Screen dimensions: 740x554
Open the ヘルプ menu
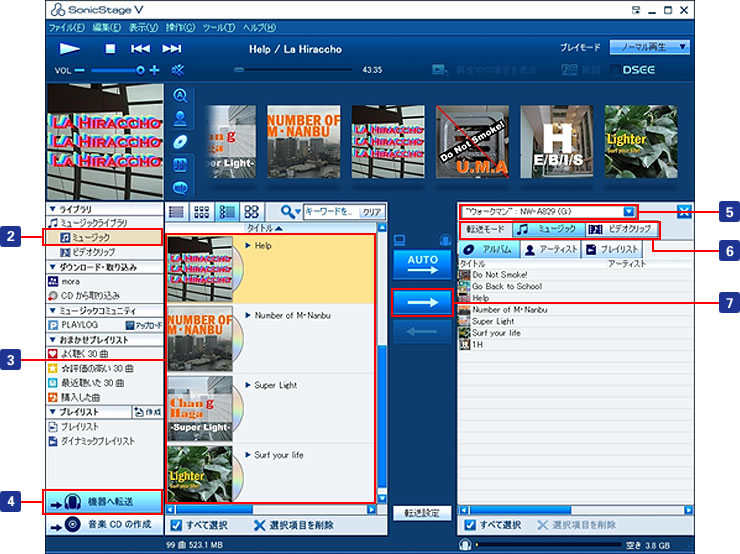pos(259,27)
